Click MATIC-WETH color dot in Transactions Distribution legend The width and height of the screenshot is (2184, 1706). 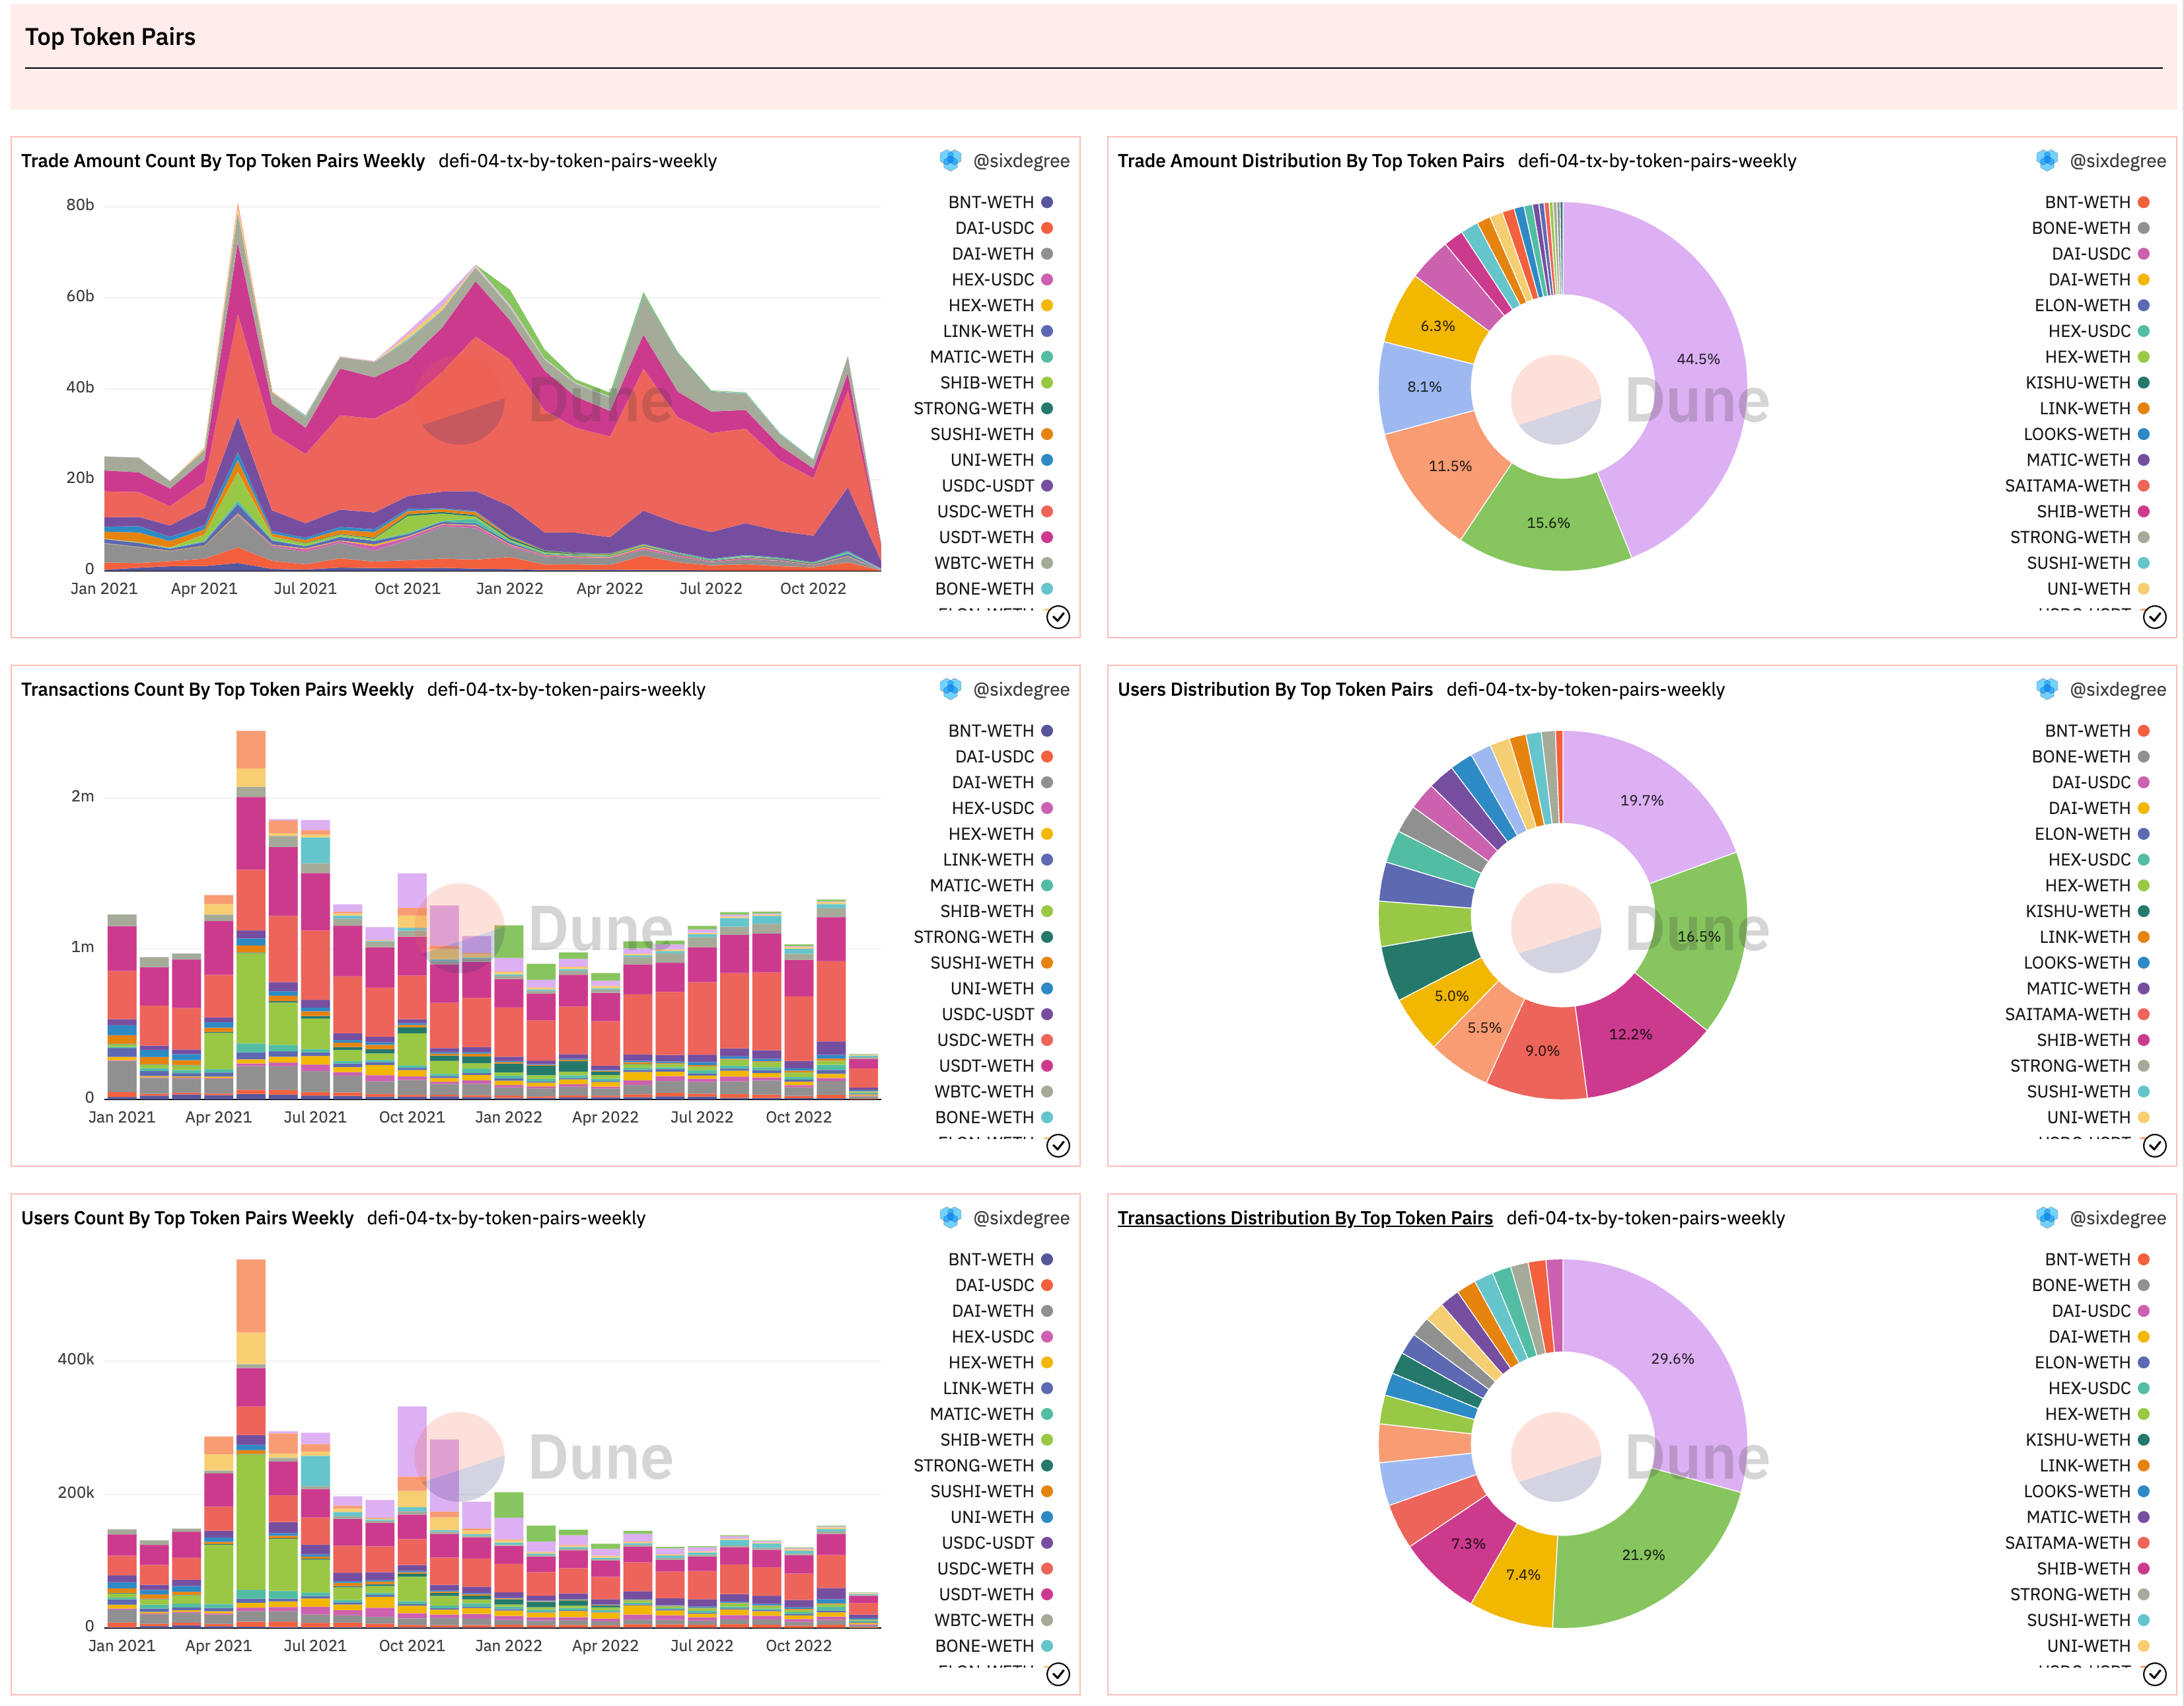pos(2144,1517)
